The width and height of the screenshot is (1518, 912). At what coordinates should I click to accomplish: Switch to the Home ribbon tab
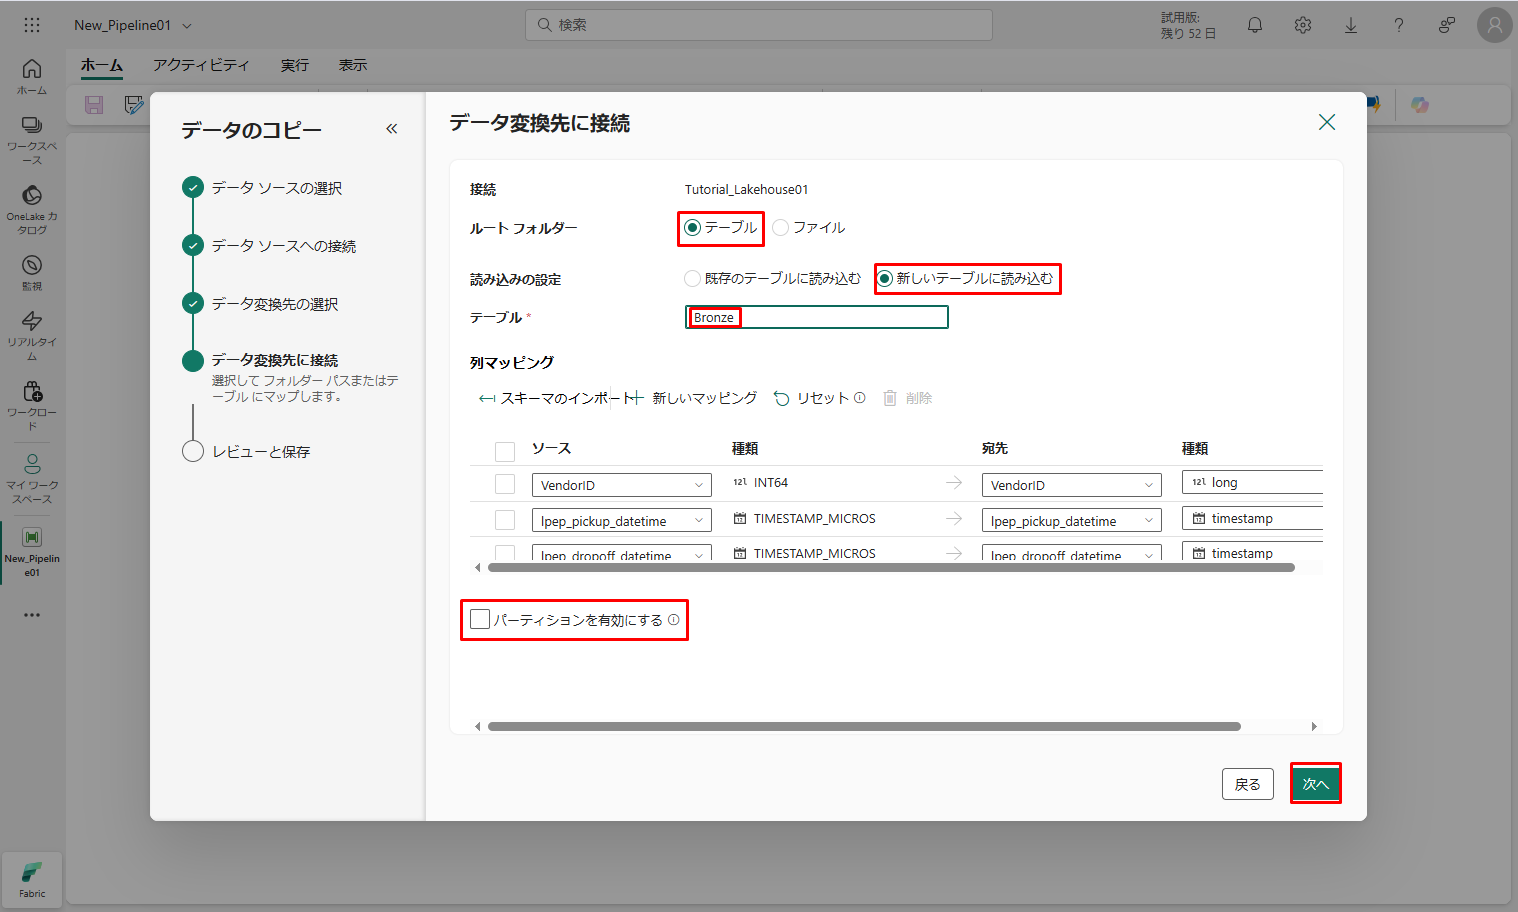(102, 66)
